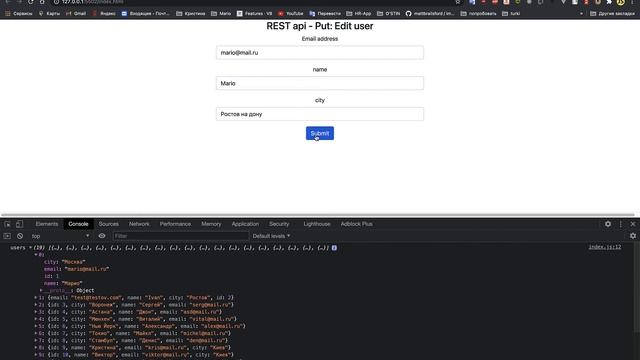Select the Console tab
640x360 pixels.
(x=78, y=224)
